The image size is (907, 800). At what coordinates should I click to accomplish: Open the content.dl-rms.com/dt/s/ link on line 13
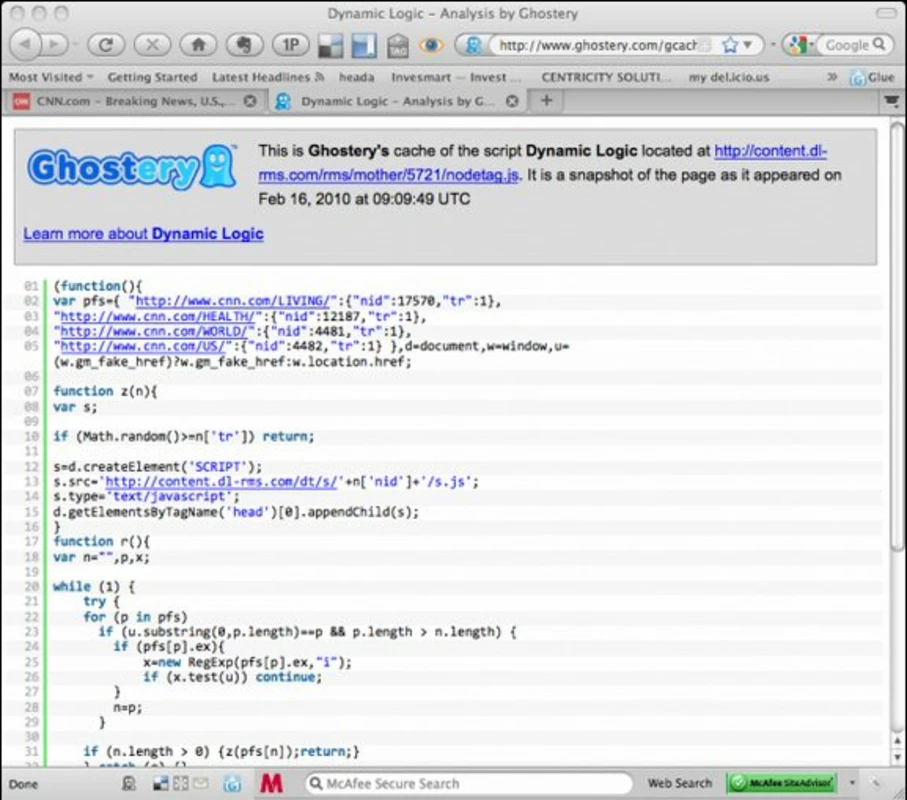coord(220,481)
